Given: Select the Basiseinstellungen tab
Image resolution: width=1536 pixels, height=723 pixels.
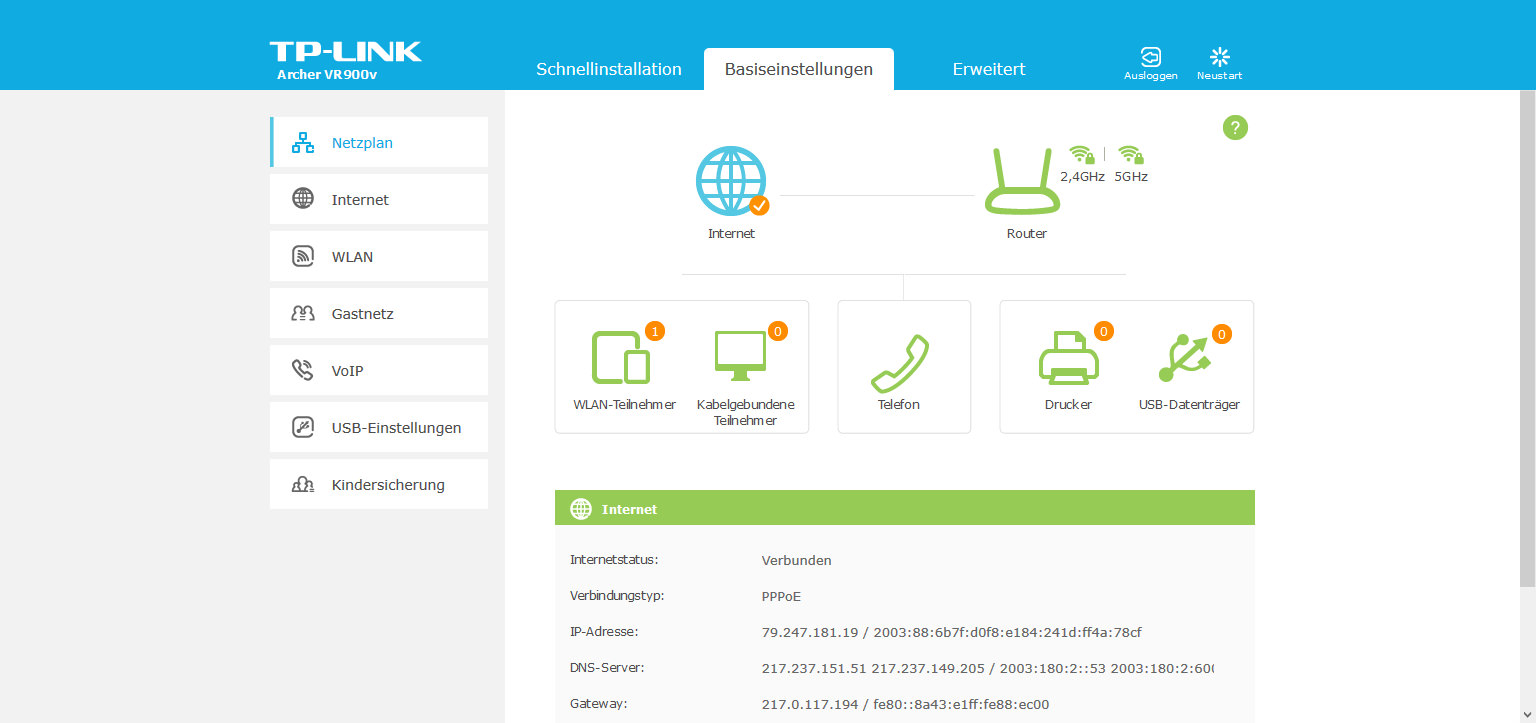Looking at the screenshot, I should pos(798,69).
